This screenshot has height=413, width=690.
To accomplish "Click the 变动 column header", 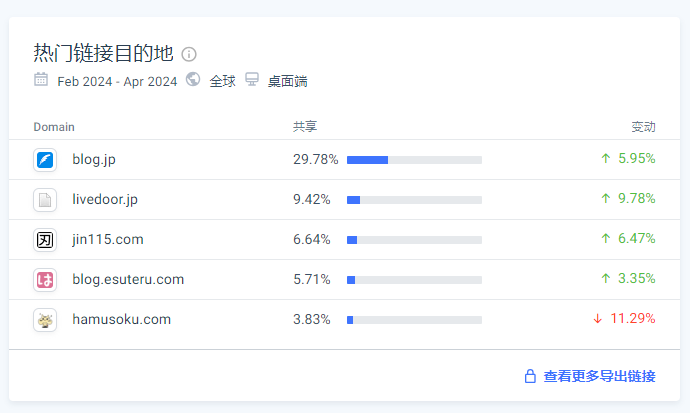I will [643, 127].
